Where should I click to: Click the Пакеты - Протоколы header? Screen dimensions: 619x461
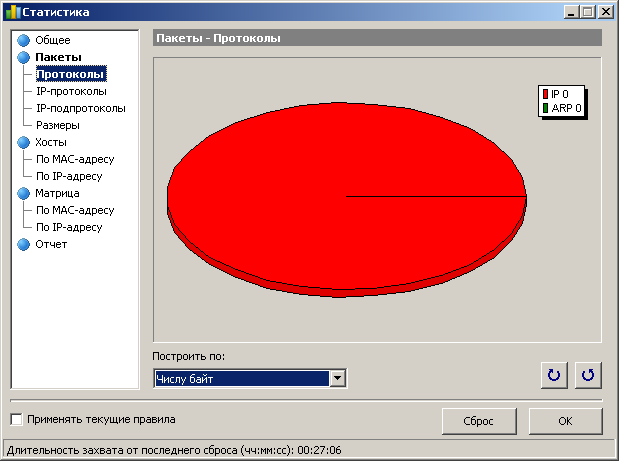tap(377, 38)
